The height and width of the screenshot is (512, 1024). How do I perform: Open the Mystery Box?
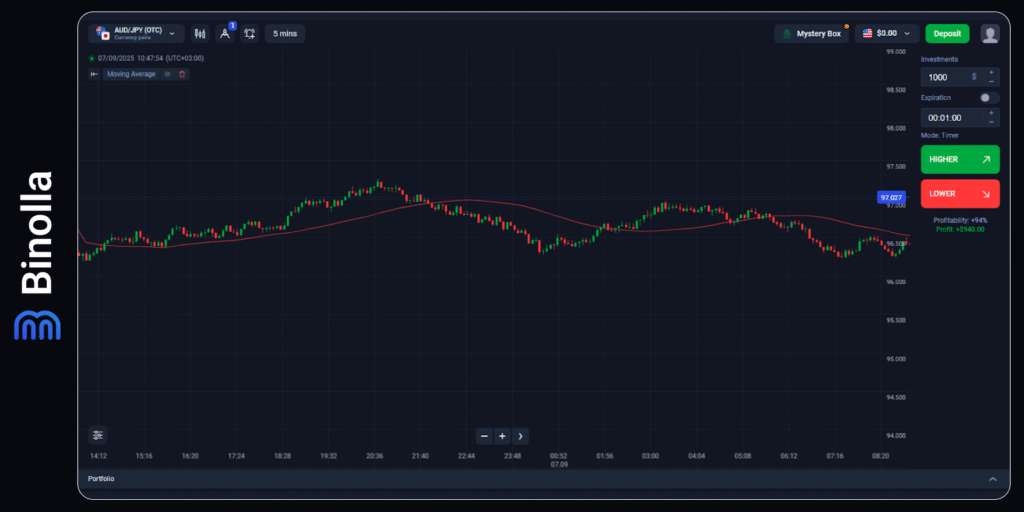tap(811, 33)
